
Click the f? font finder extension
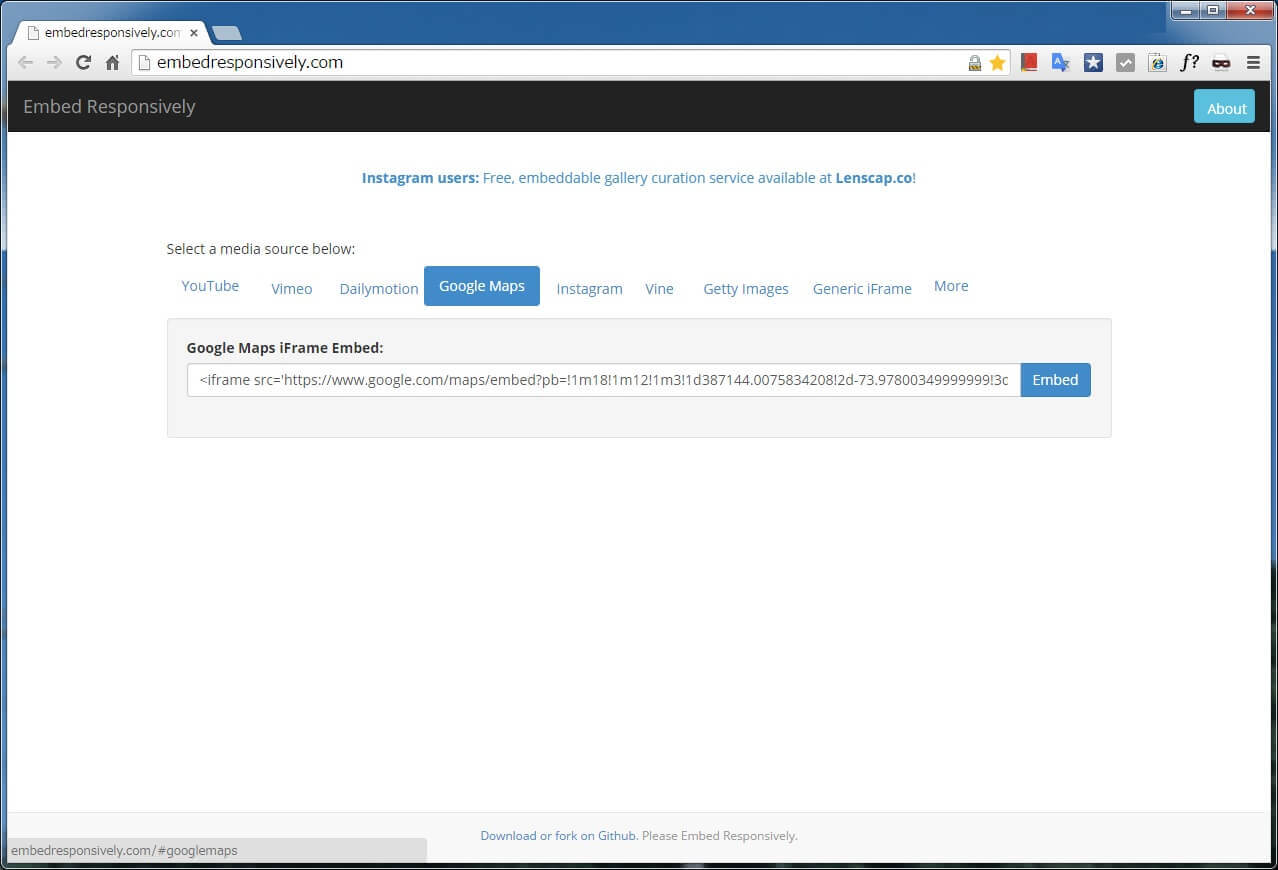(x=1189, y=63)
